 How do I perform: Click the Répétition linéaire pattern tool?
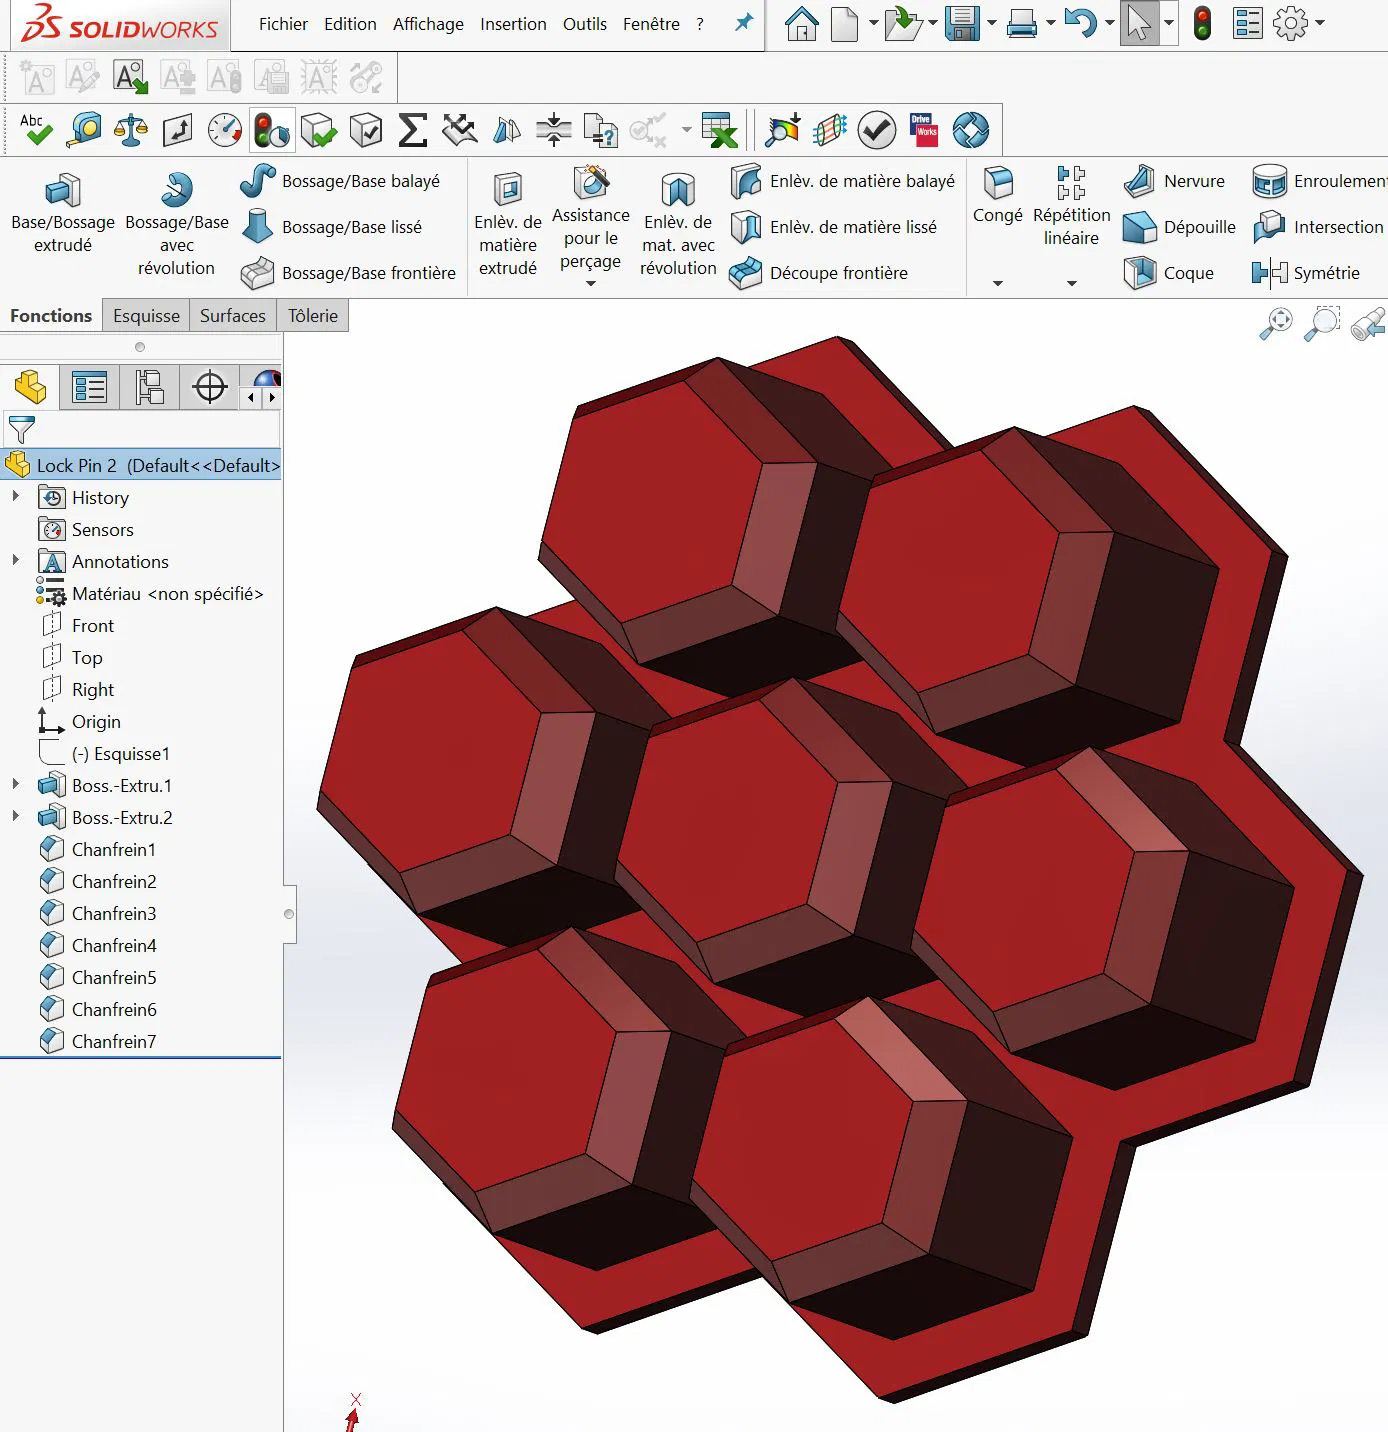[x=1071, y=206]
